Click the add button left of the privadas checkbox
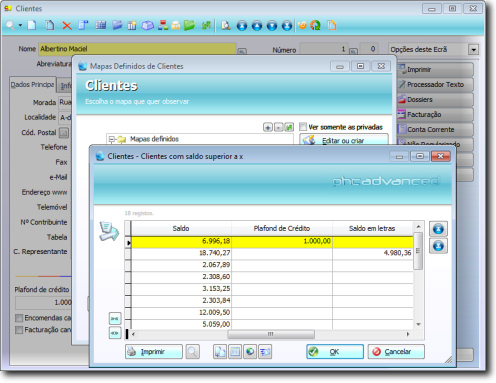Screen dimensions: 496x383 coord(268,127)
